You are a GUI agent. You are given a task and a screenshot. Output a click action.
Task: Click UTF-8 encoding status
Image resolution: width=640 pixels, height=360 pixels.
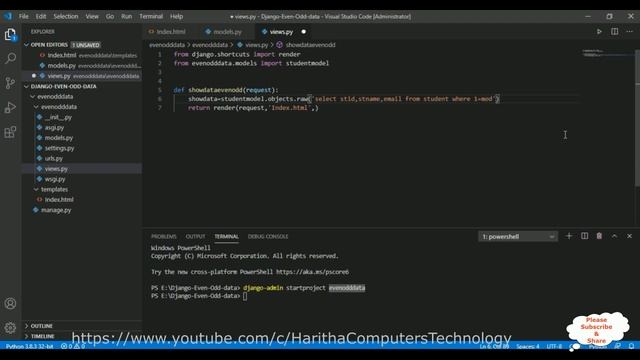coord(554,346)
